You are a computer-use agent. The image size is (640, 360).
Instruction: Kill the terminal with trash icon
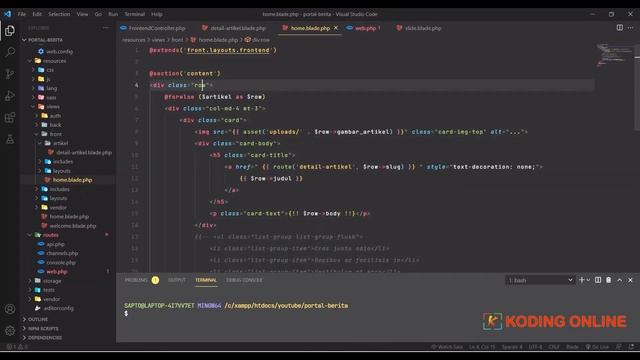click(x=609, y=280)
